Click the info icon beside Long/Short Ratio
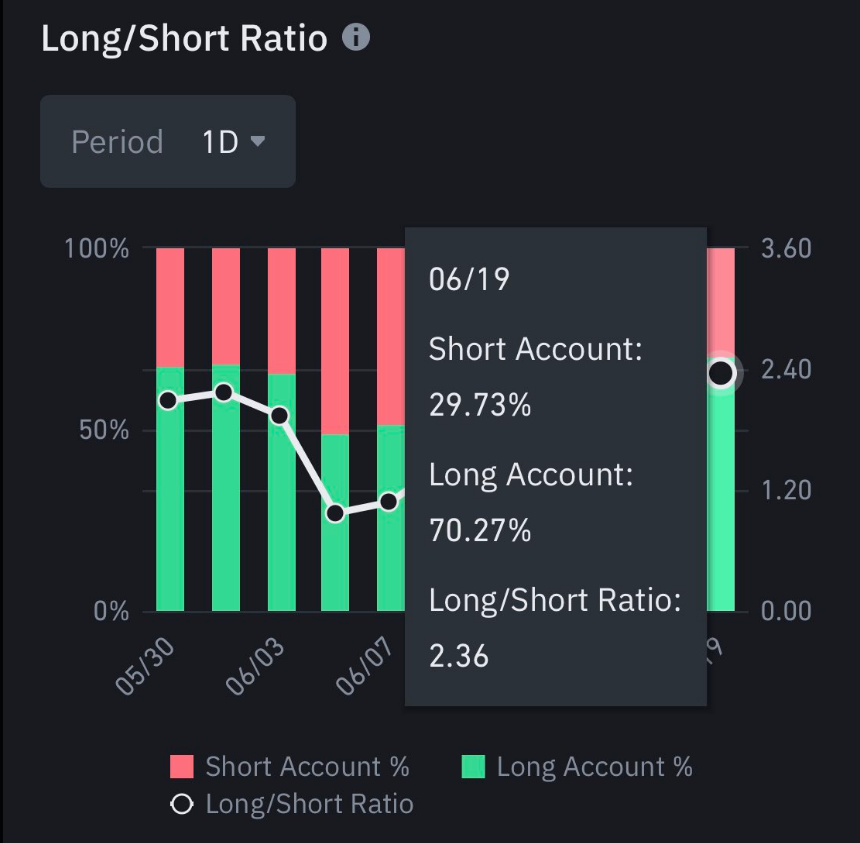 (356, 38)
